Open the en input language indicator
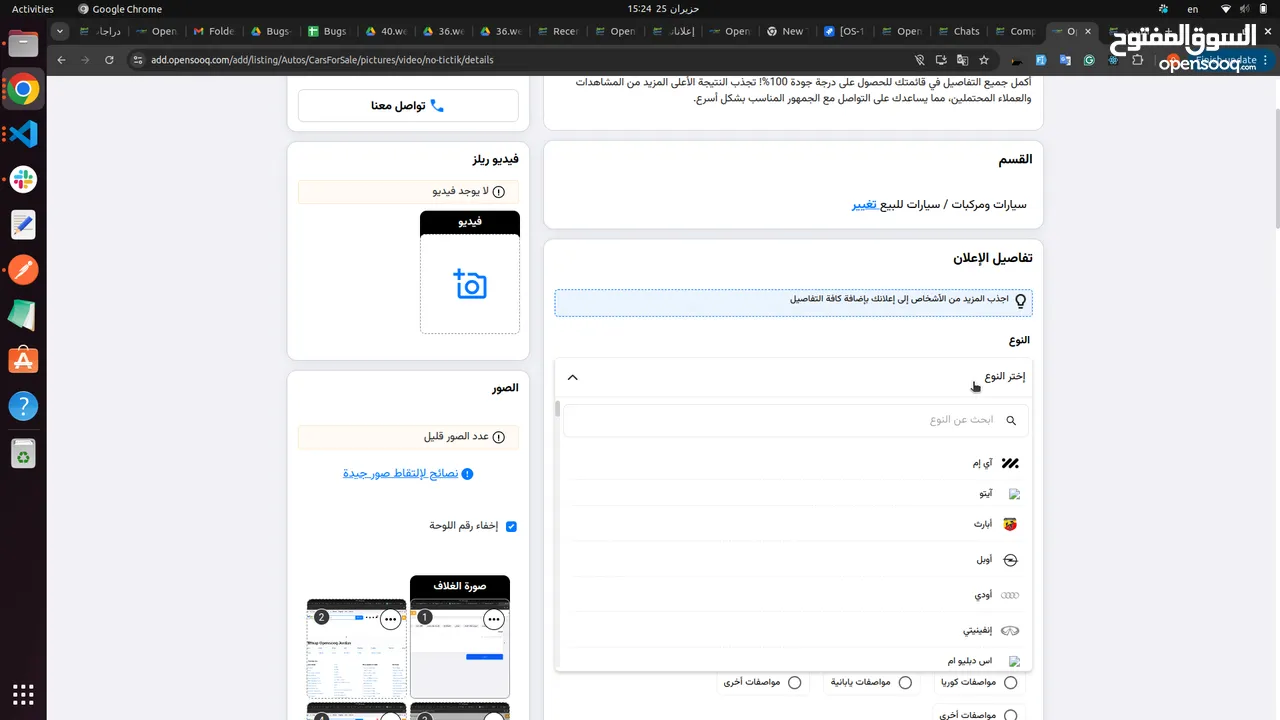Image resolution: width=1280 pixels, height=720 pixels. click(x=1192, y=9)
